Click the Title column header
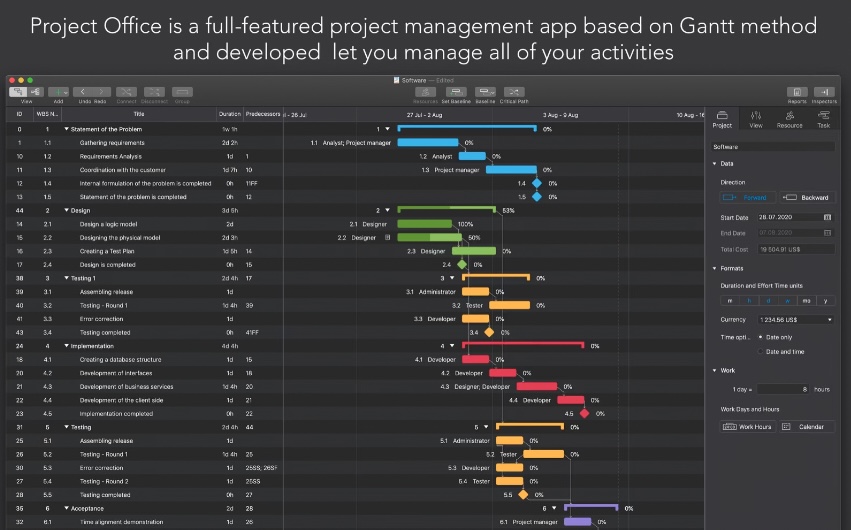851x530 pixels. click(139, 114)
